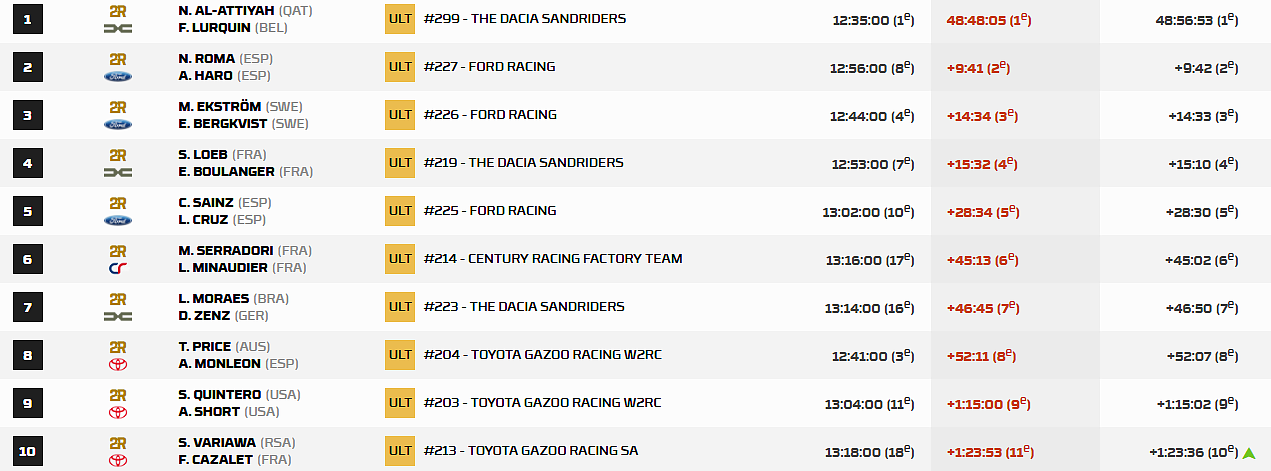
Task: Select the Ford logo beside M. Ekström
Action: point(118,124)
